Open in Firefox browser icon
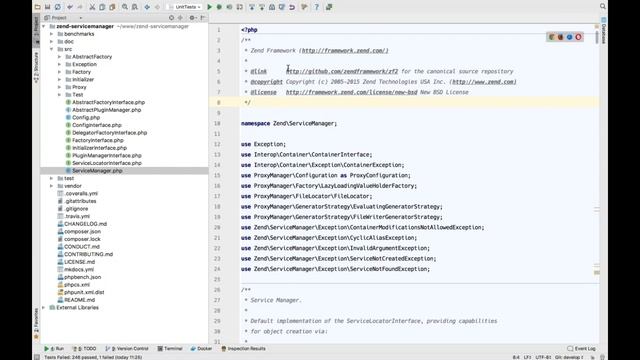 coord(561,37)
